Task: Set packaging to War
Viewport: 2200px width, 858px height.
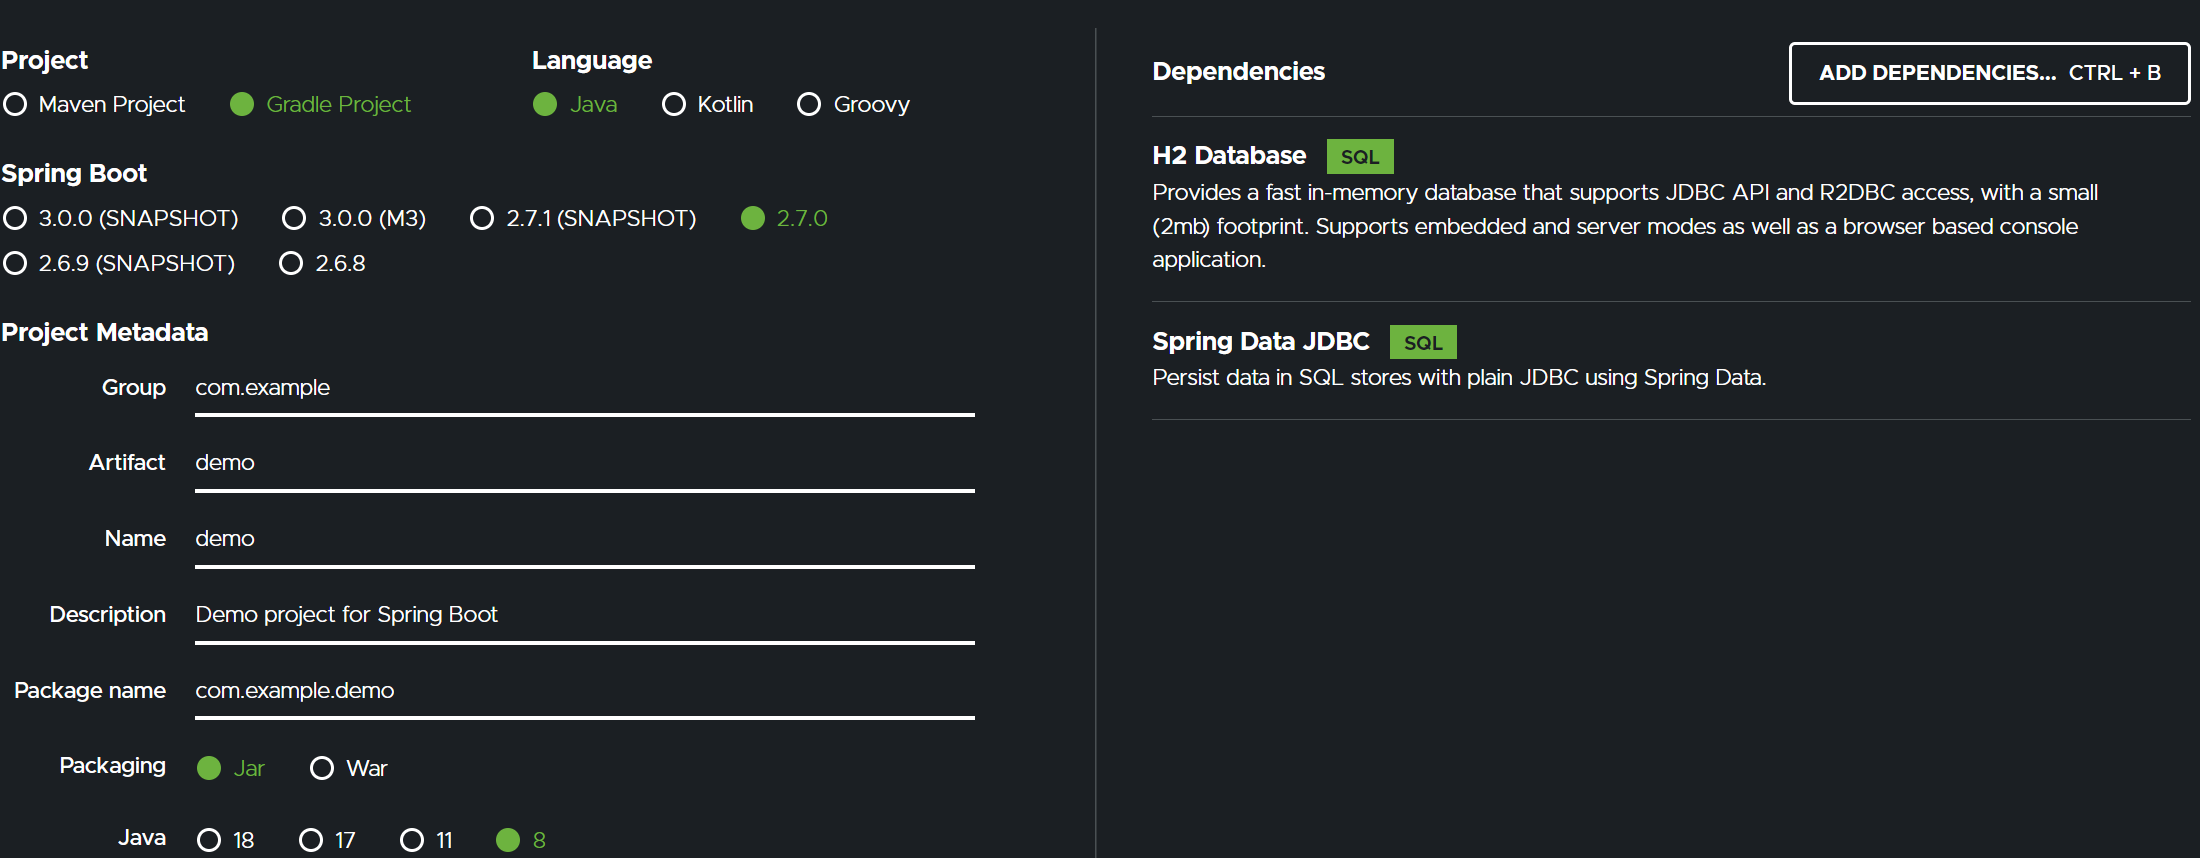Action: [x=348, y=768]
